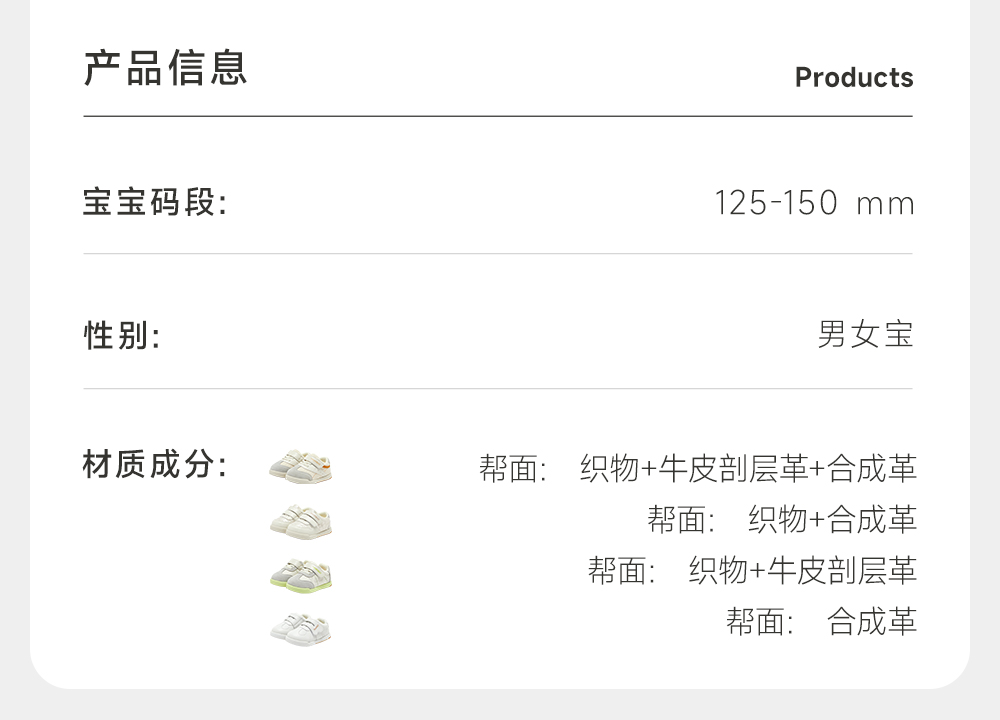Click the 帮面 label on the third material row

click(x=621, y=571)
